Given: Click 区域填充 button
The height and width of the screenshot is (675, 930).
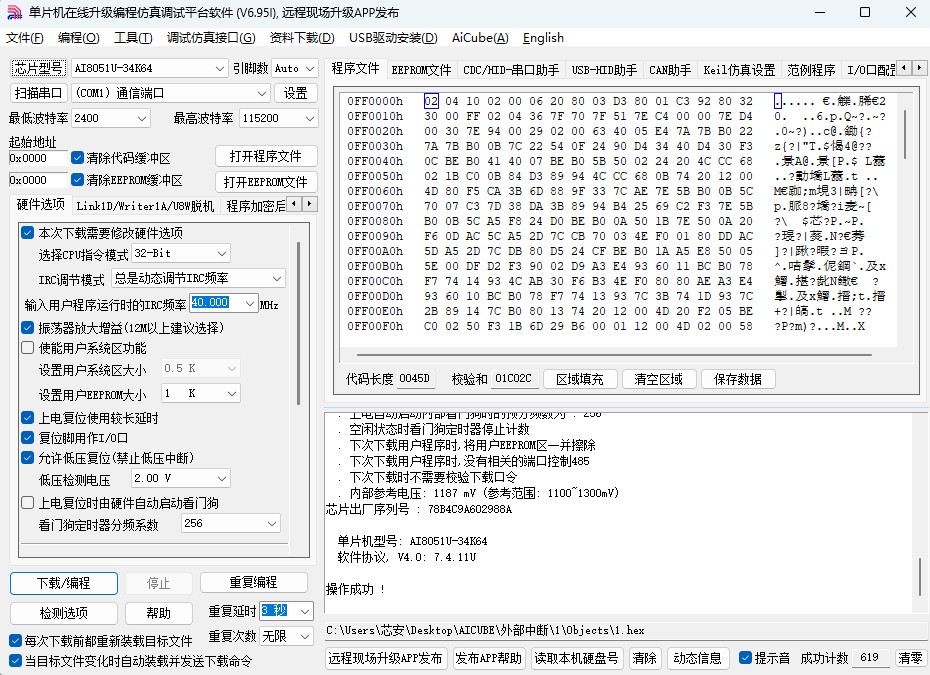Looking at the screenshot, I should coord(579,379).
